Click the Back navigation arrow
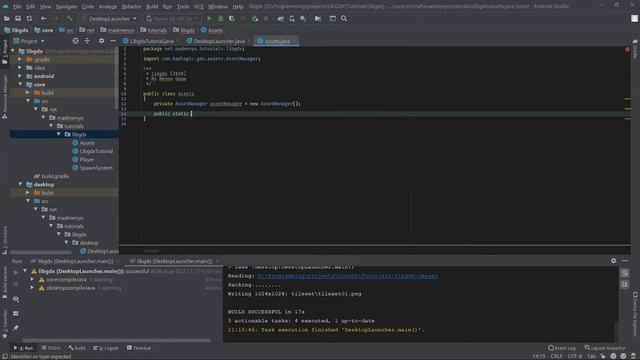Screen dimensions: 640x360 point(44,18)
